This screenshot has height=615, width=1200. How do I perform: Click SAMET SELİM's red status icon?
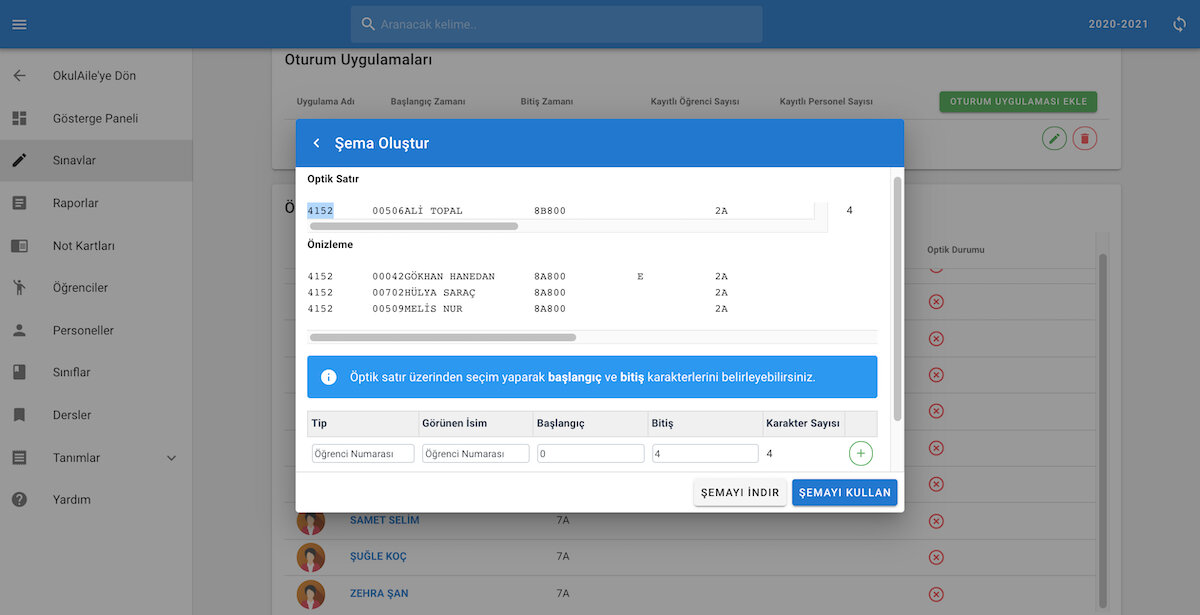click(x=936, y=521)
